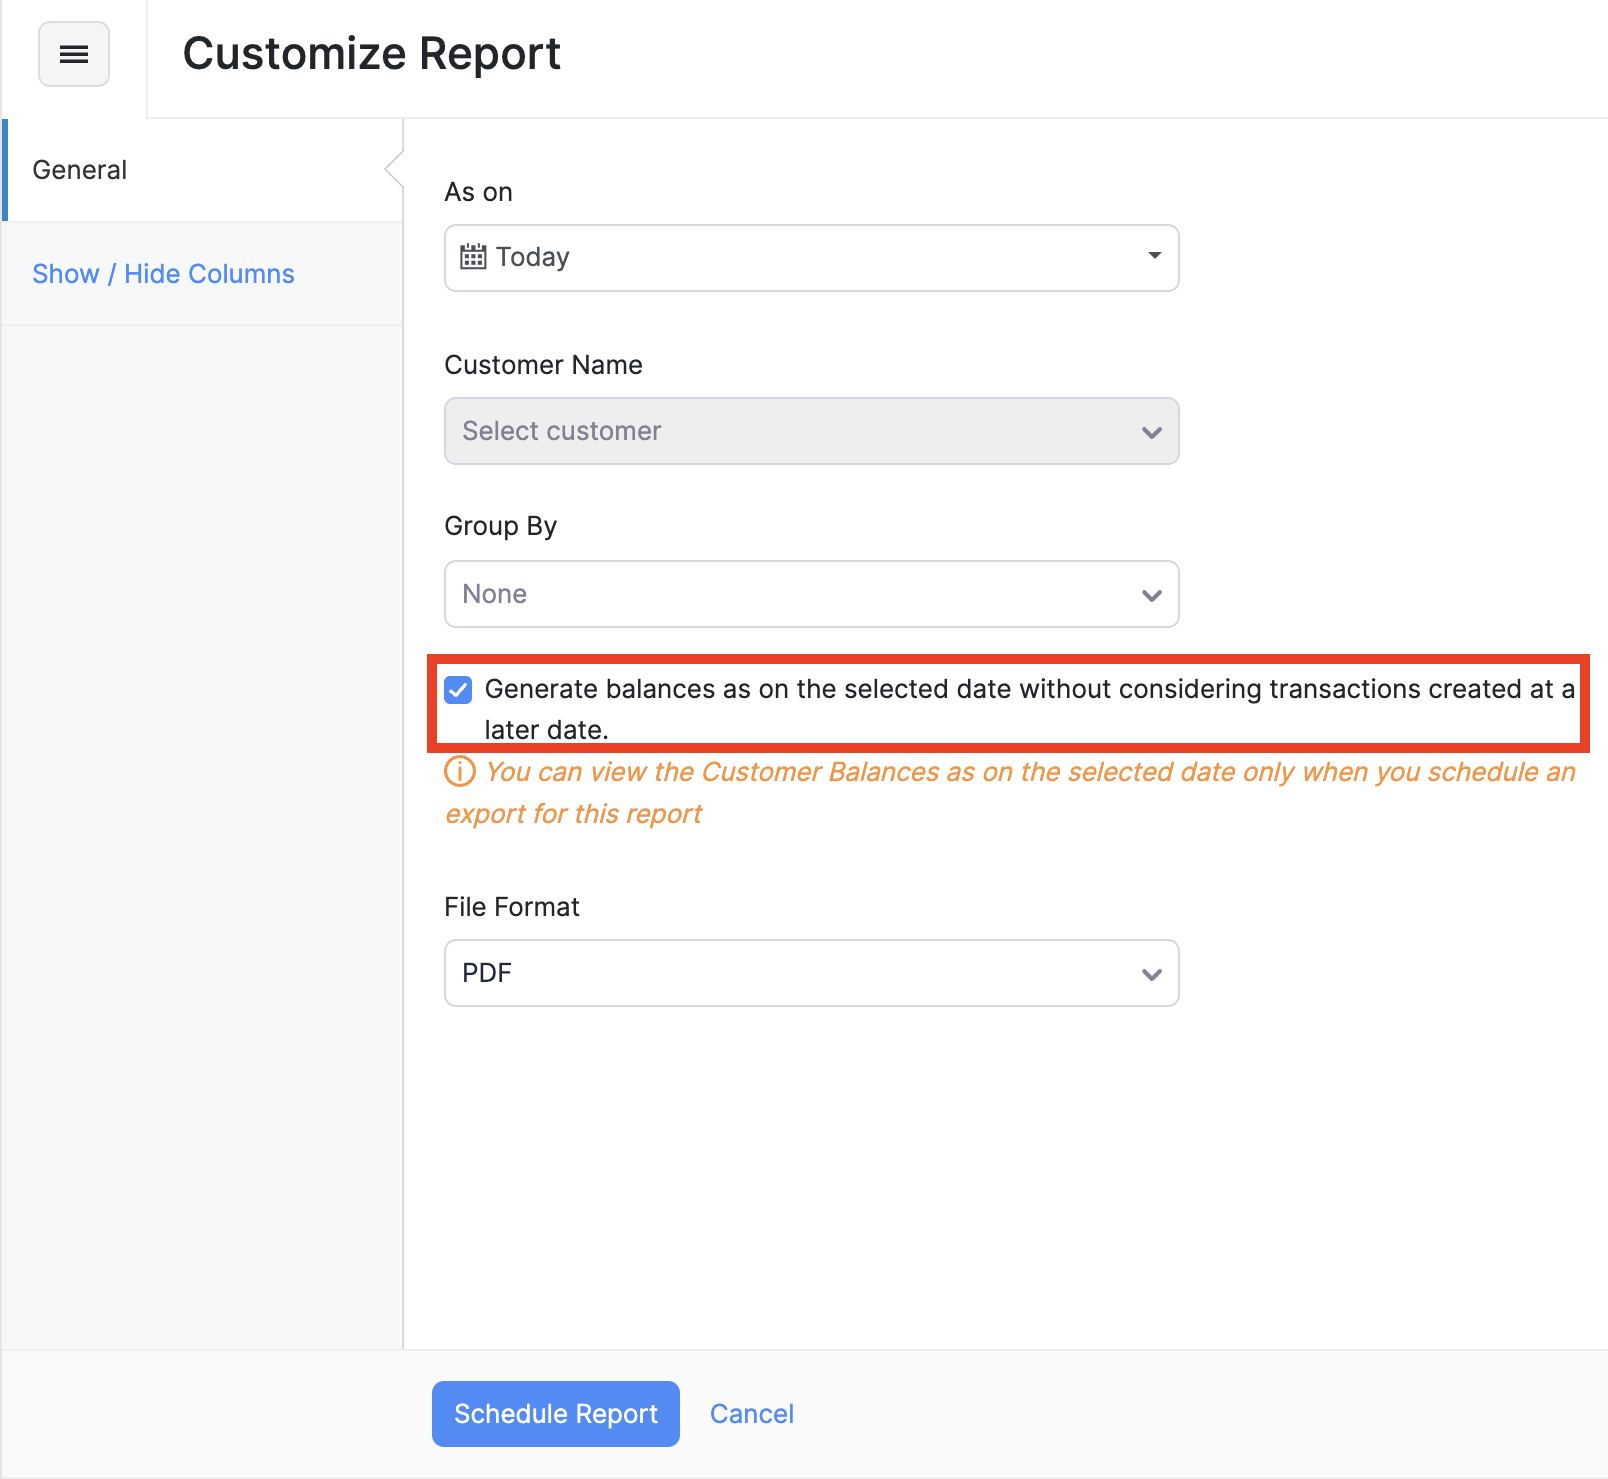Viewport: 1608px width, 1479px height.
Task: Open the File Format dropdown set to PDF
Action: coord(810,973)
